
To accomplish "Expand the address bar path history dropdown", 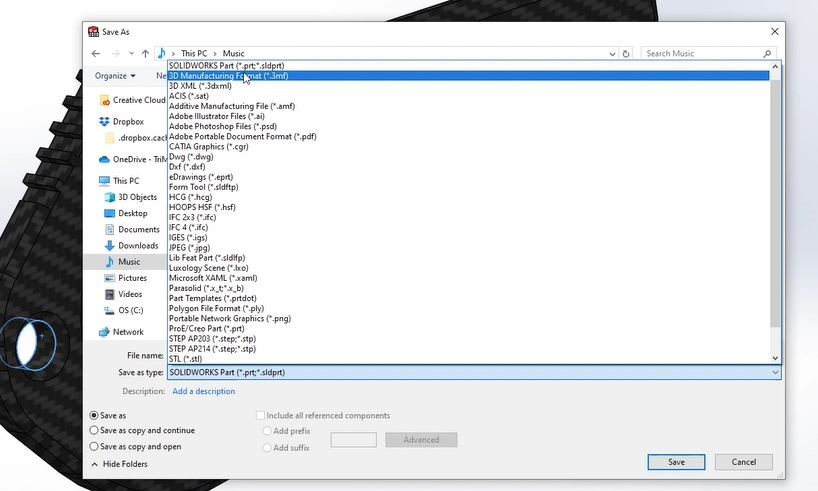I will [611, 53].
